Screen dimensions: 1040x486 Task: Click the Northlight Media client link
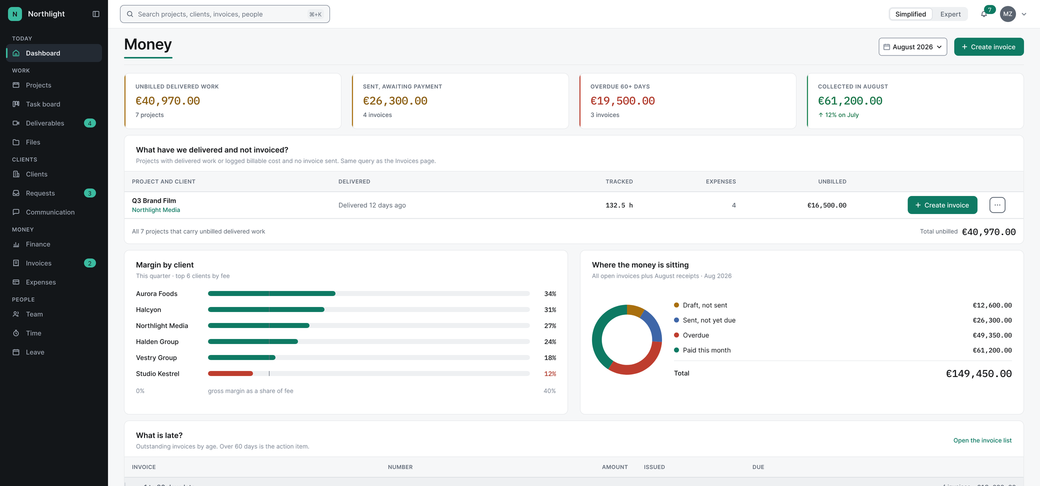coord(156,210)
